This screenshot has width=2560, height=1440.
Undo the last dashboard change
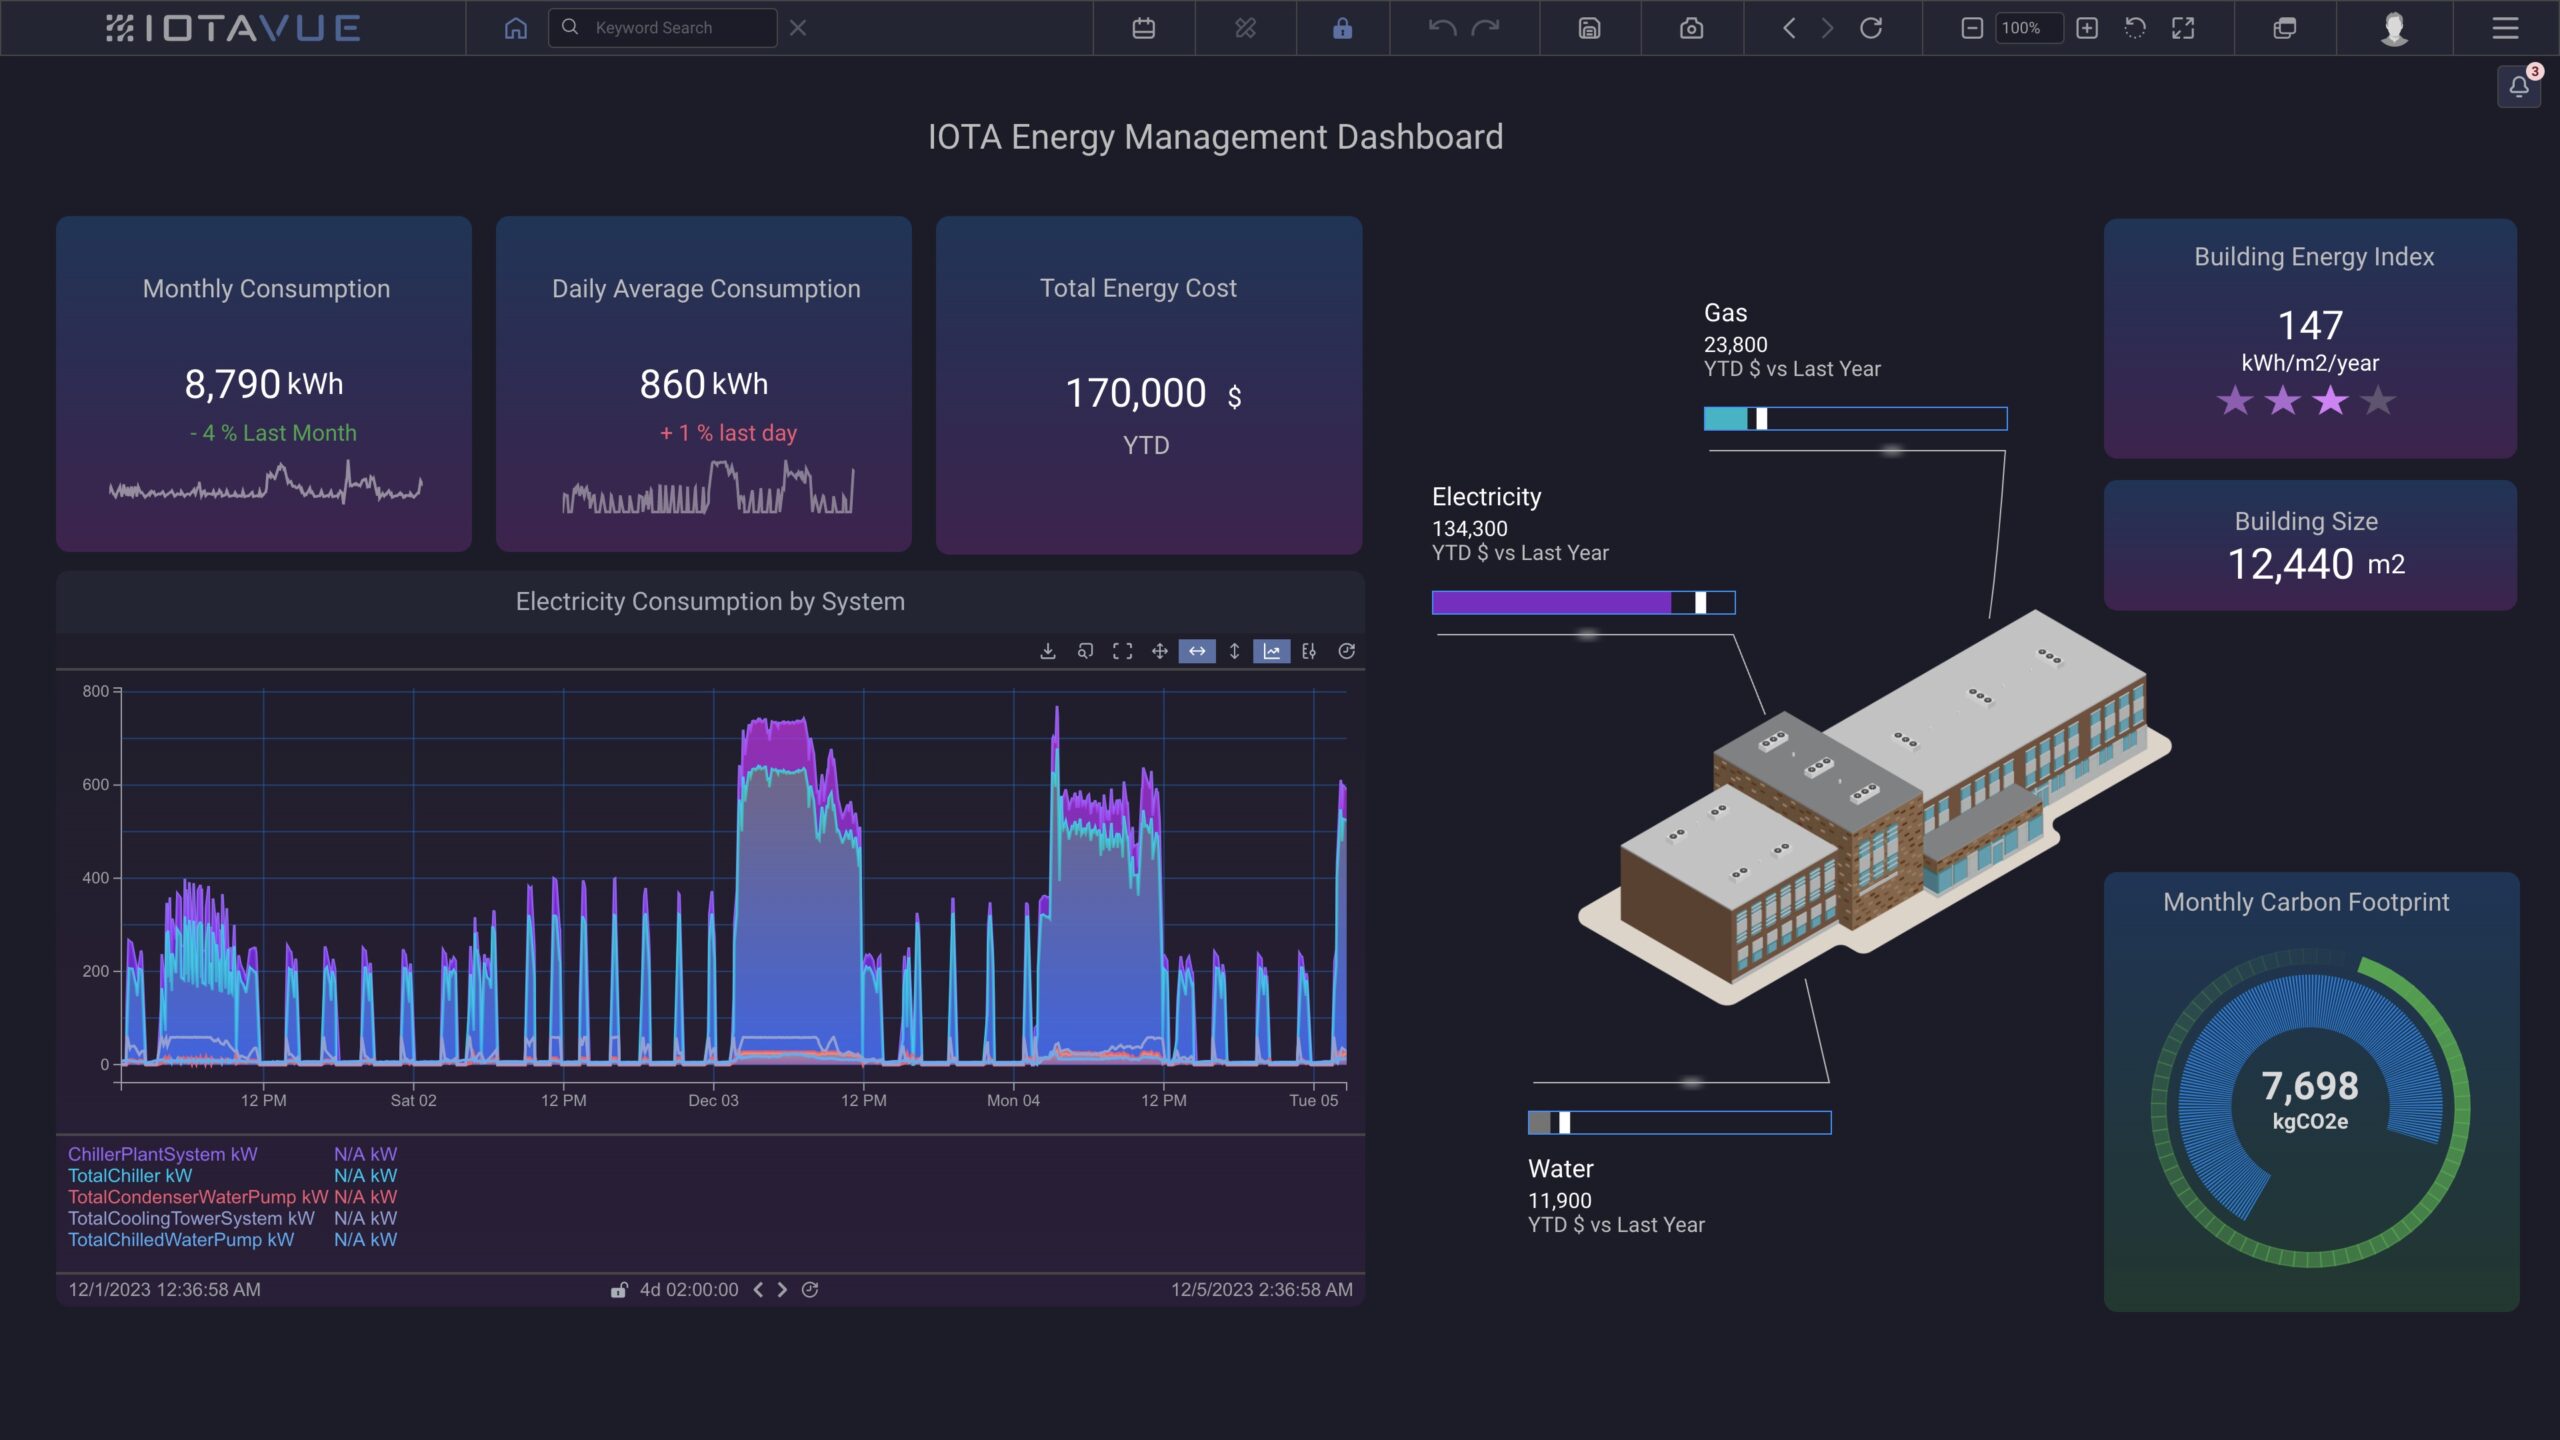[1440, 28]
